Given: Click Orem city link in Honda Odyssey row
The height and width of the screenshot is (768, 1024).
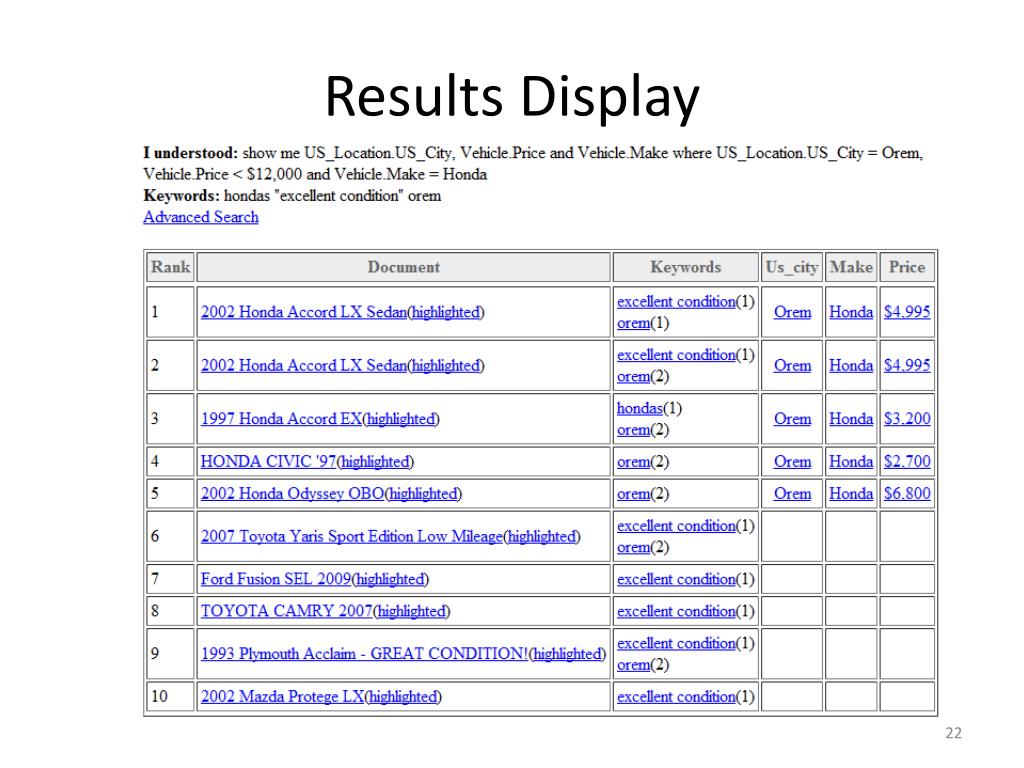Looking at the screenshot, I should point(792,494).
